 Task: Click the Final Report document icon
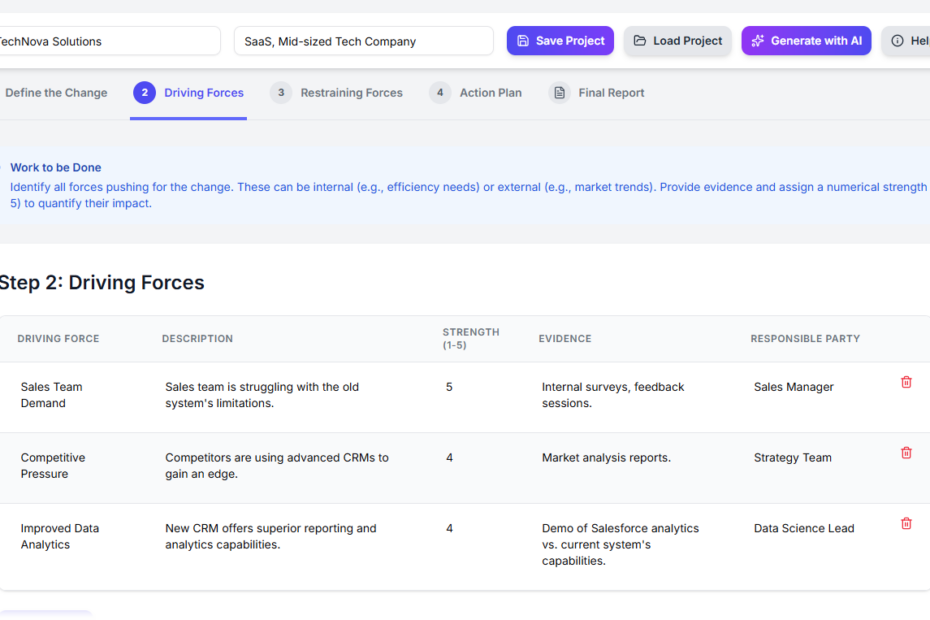pyautogui.click(x=560, y=93)
